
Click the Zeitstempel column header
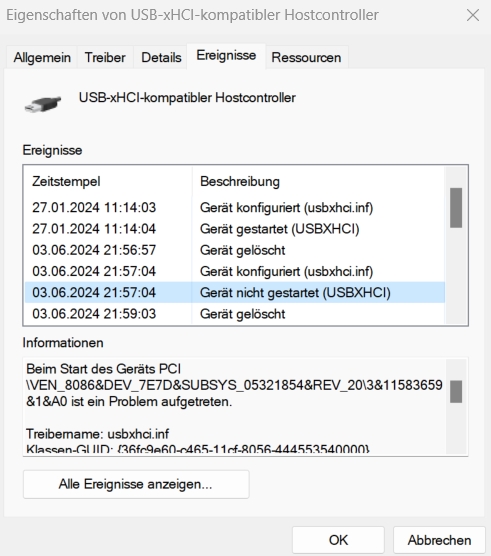[108, 182]
